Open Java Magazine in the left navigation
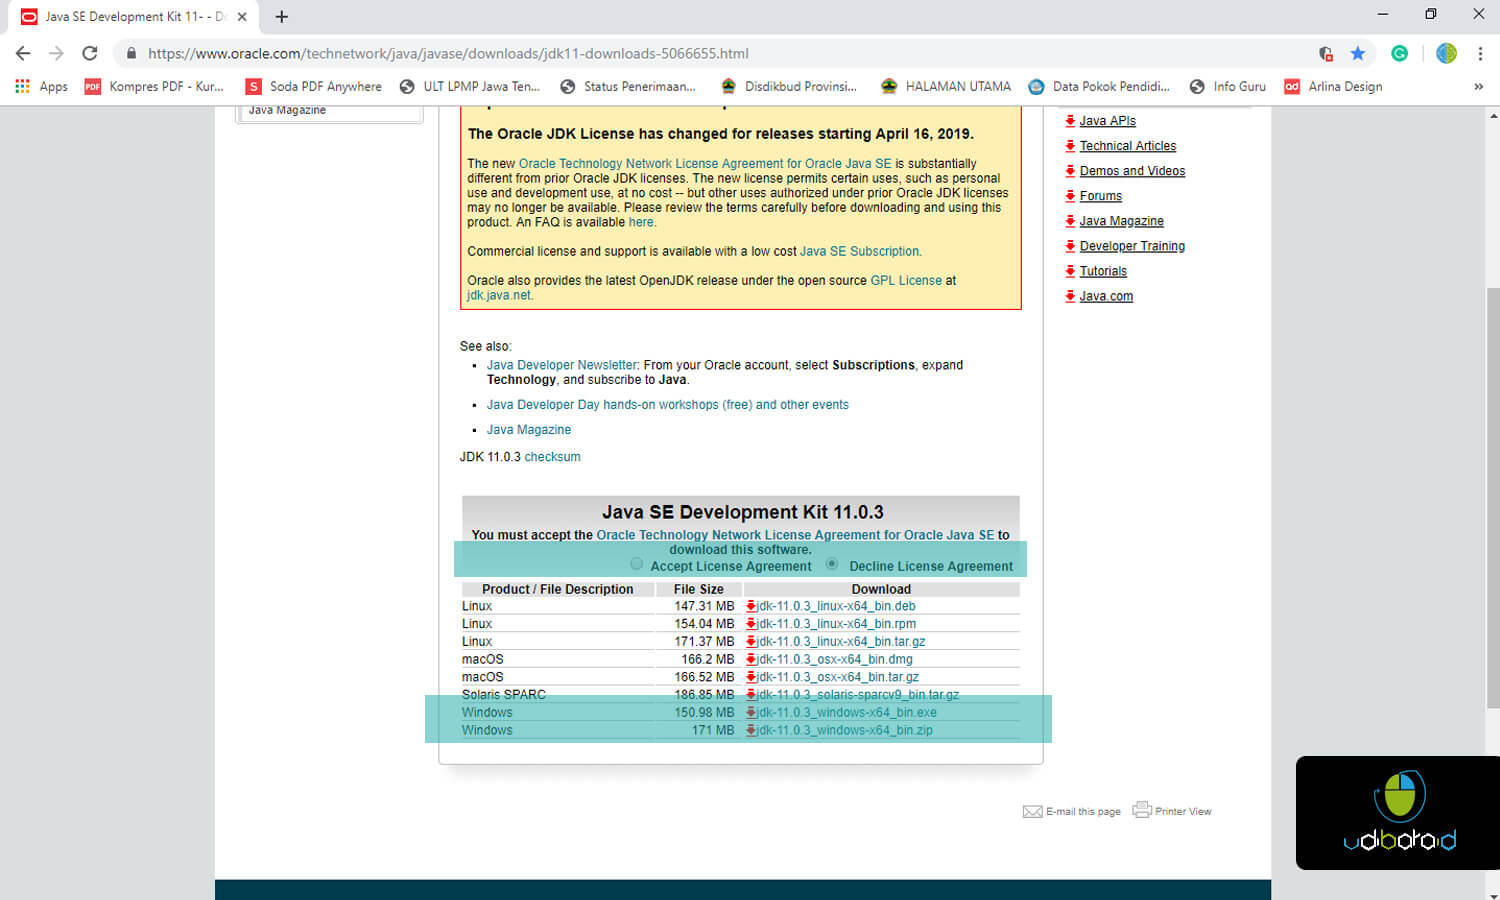 pos(287,110)
